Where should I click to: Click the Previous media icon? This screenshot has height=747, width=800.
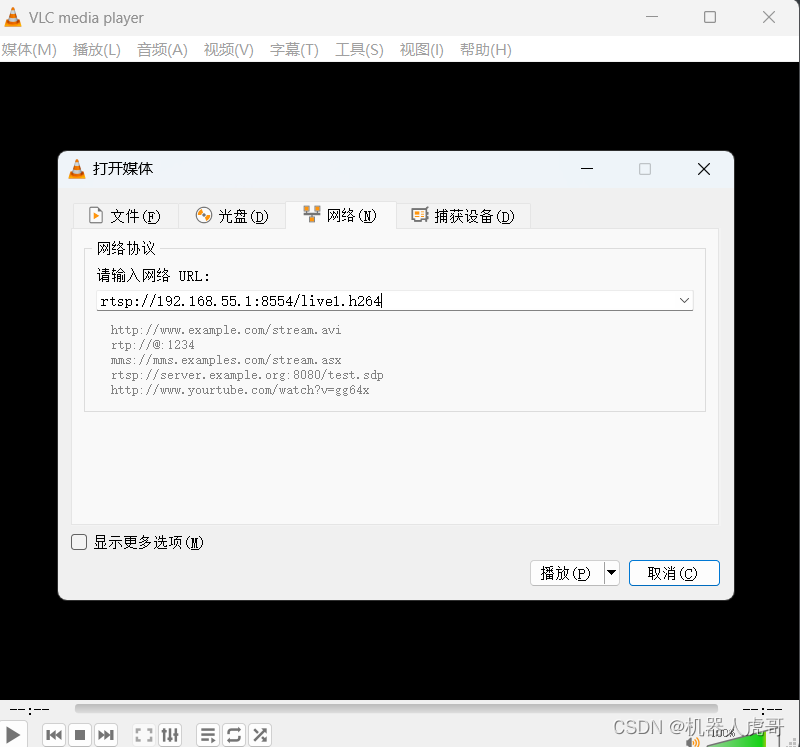(53, 734)
